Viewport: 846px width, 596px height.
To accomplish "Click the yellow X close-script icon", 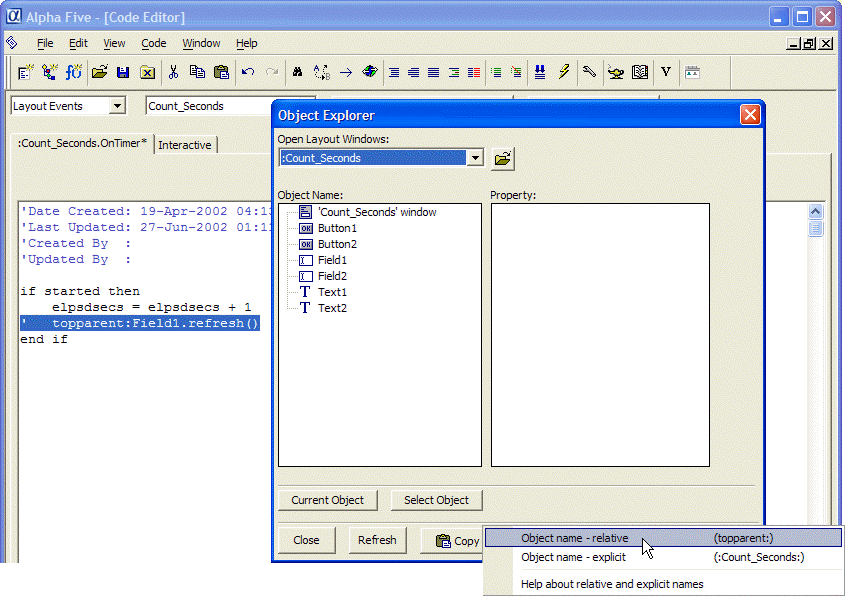I will (147, 72).
